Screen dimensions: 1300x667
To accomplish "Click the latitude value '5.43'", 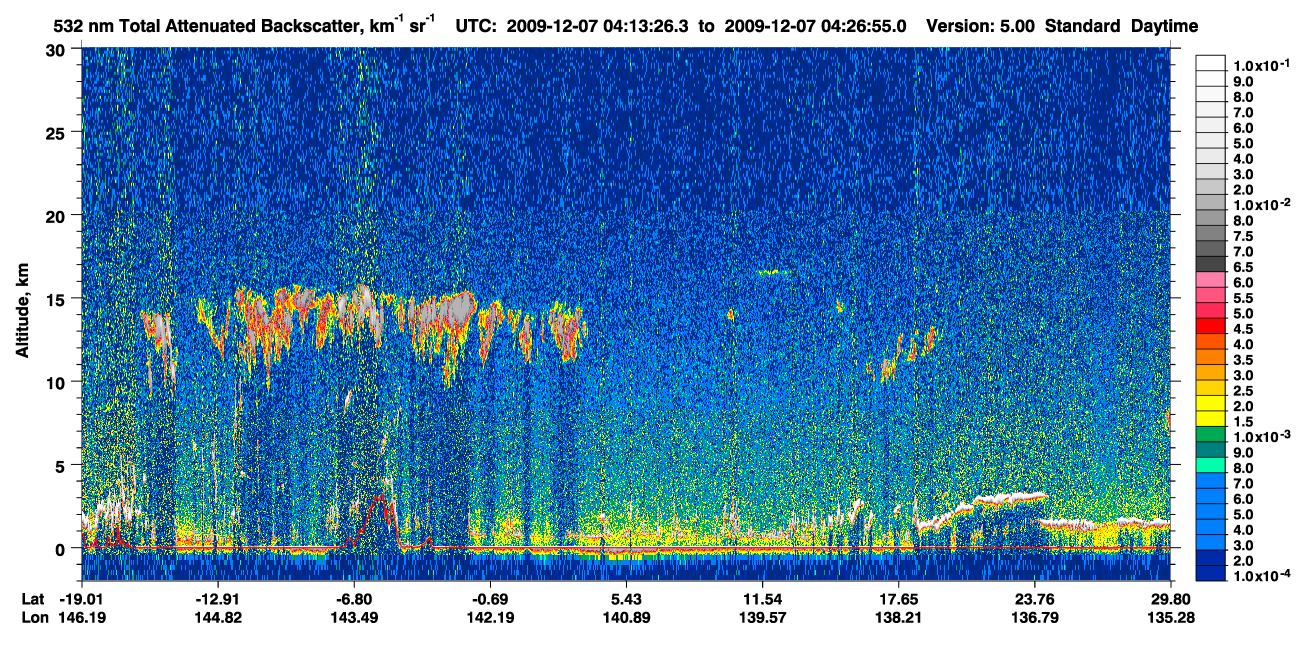I will pyautogui.click(x=626, y=599).
